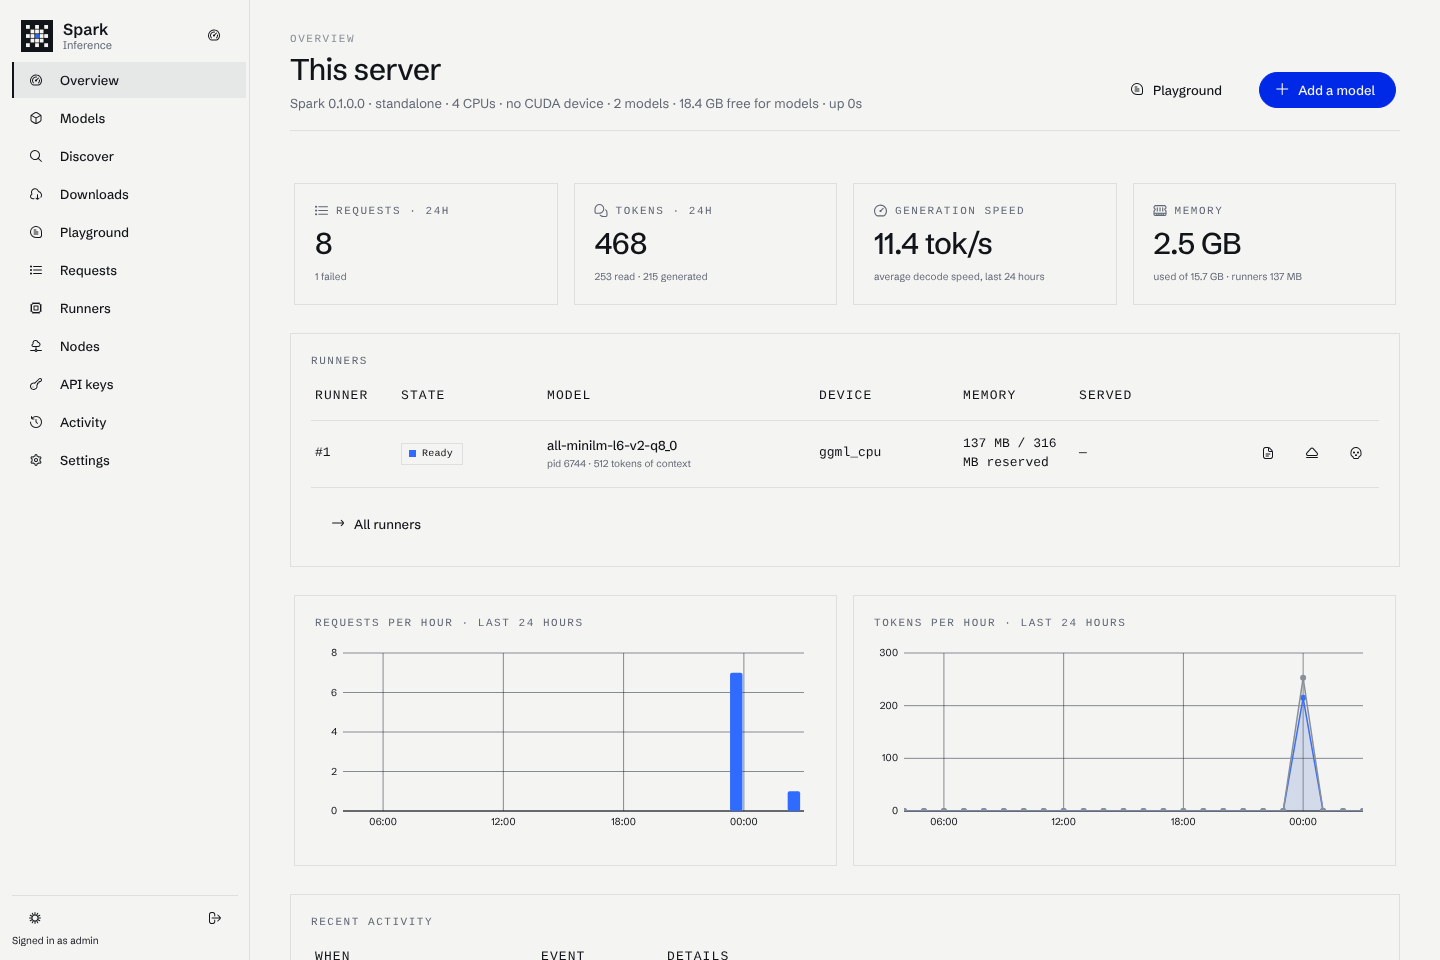Image resolution: width=1440 pixels, height=960 pixels.
Task: Click the Downloads cloud icon in sidebar
Action: click(x=36, y=194)
